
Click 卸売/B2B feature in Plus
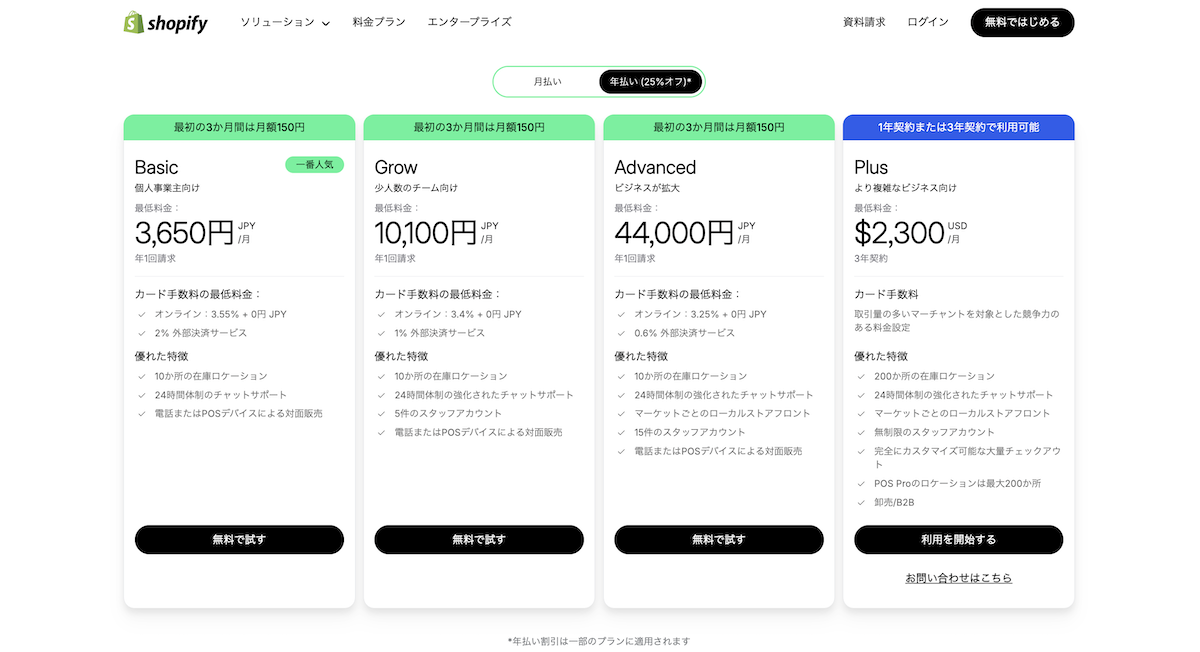894,502
